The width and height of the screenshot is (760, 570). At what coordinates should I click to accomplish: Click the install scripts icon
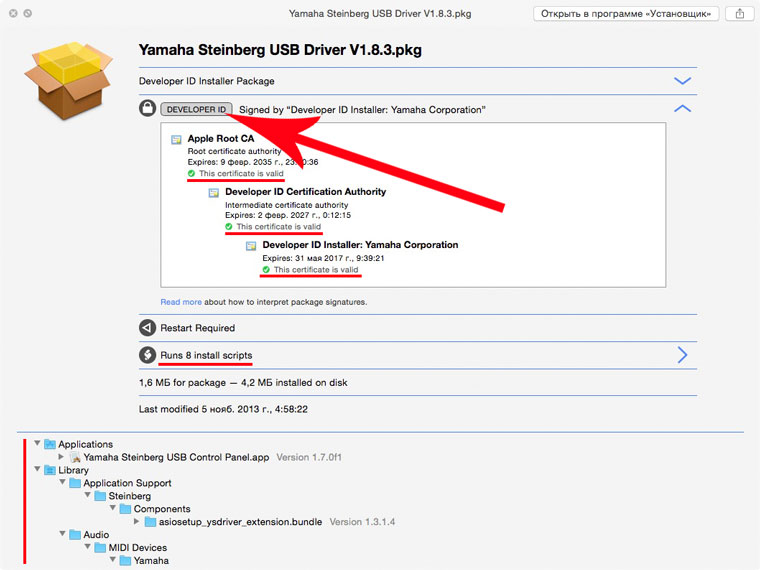[147, 355]
